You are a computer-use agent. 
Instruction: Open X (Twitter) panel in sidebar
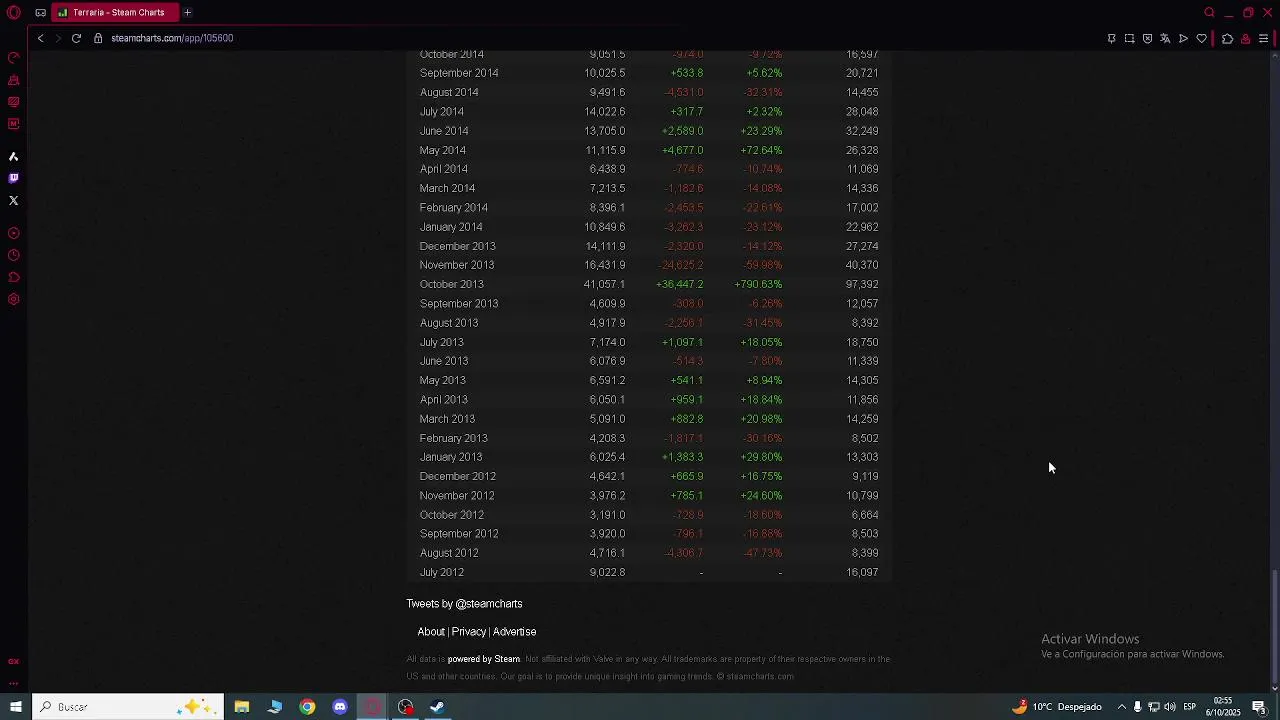click(14, 201)
